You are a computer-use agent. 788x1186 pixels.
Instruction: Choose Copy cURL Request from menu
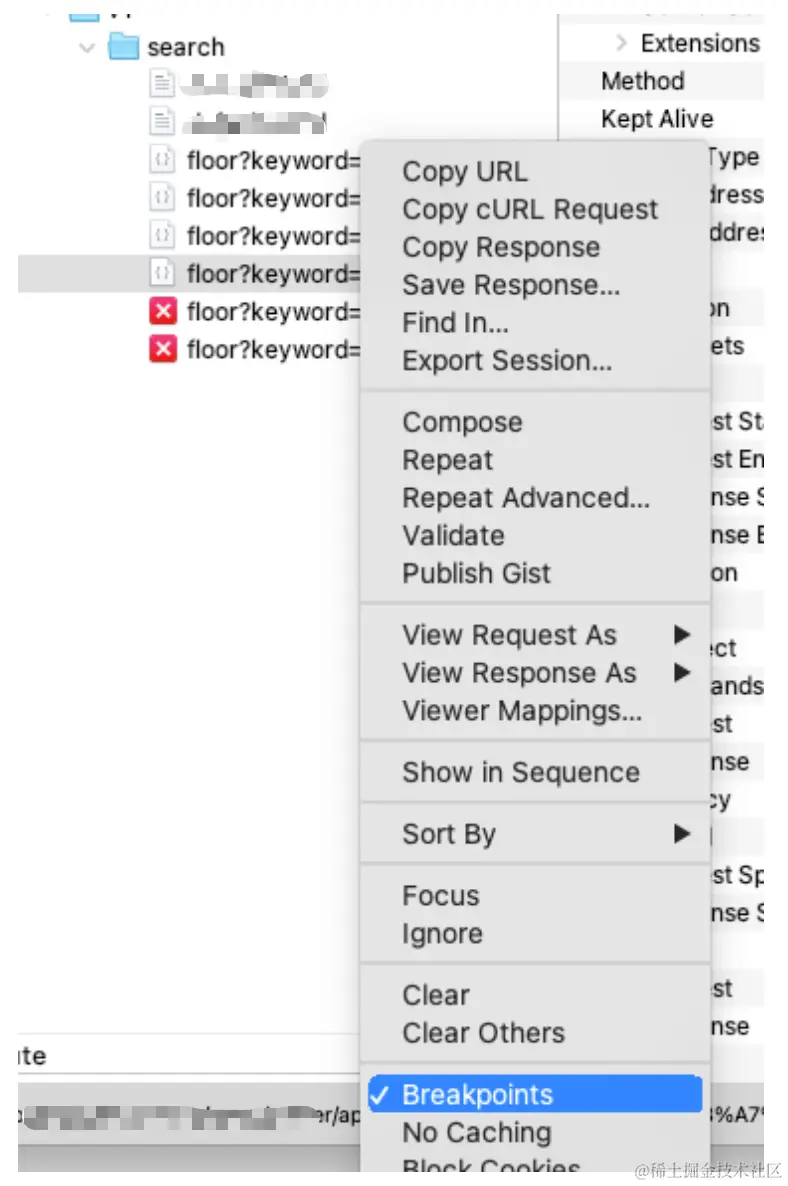(530, 209)
